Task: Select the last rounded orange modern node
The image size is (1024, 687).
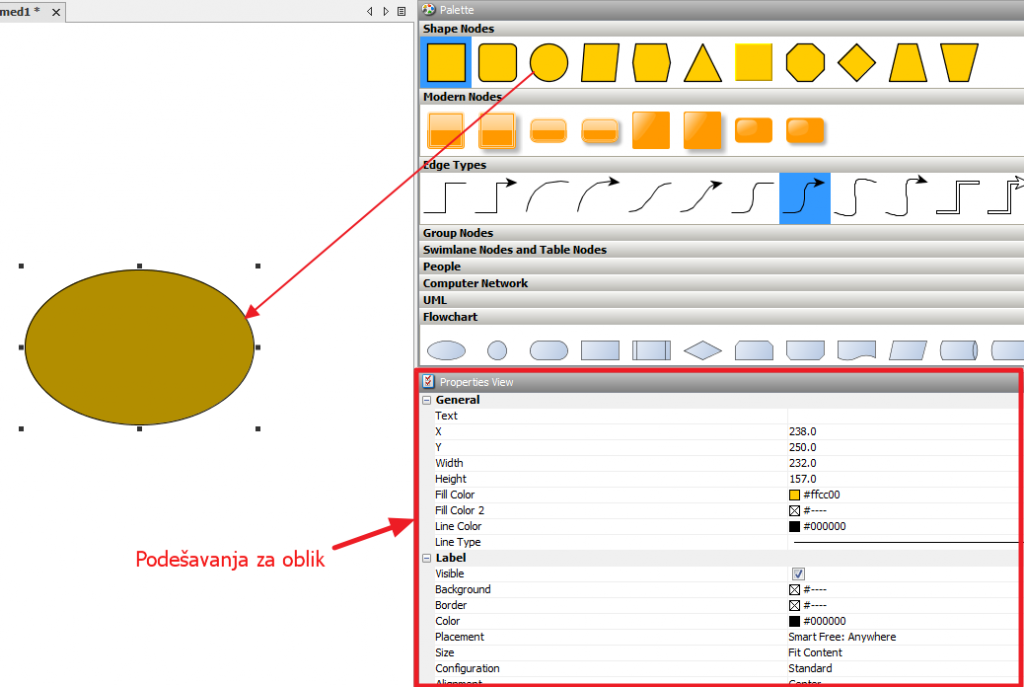Action: click(x=805, y=130)
